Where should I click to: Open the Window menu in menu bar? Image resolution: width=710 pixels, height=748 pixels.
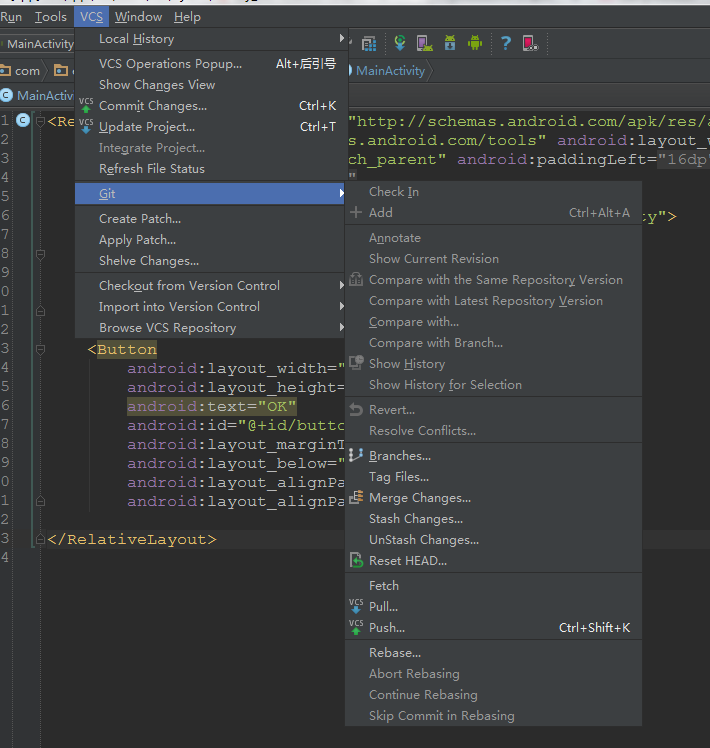pyautogui.click(x=138, y=16)
